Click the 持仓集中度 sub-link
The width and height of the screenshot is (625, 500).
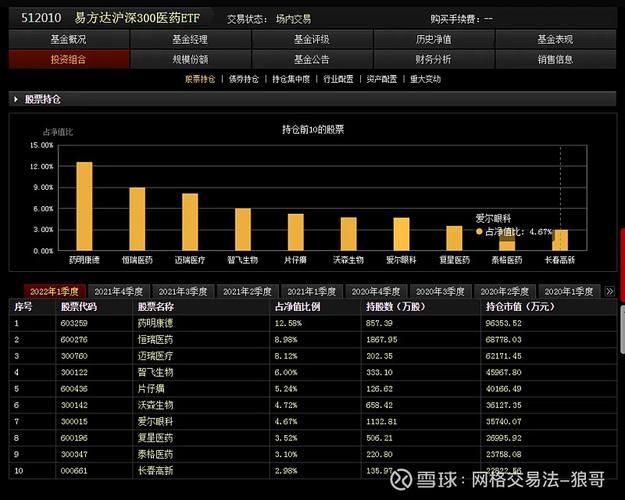point(291,79)
